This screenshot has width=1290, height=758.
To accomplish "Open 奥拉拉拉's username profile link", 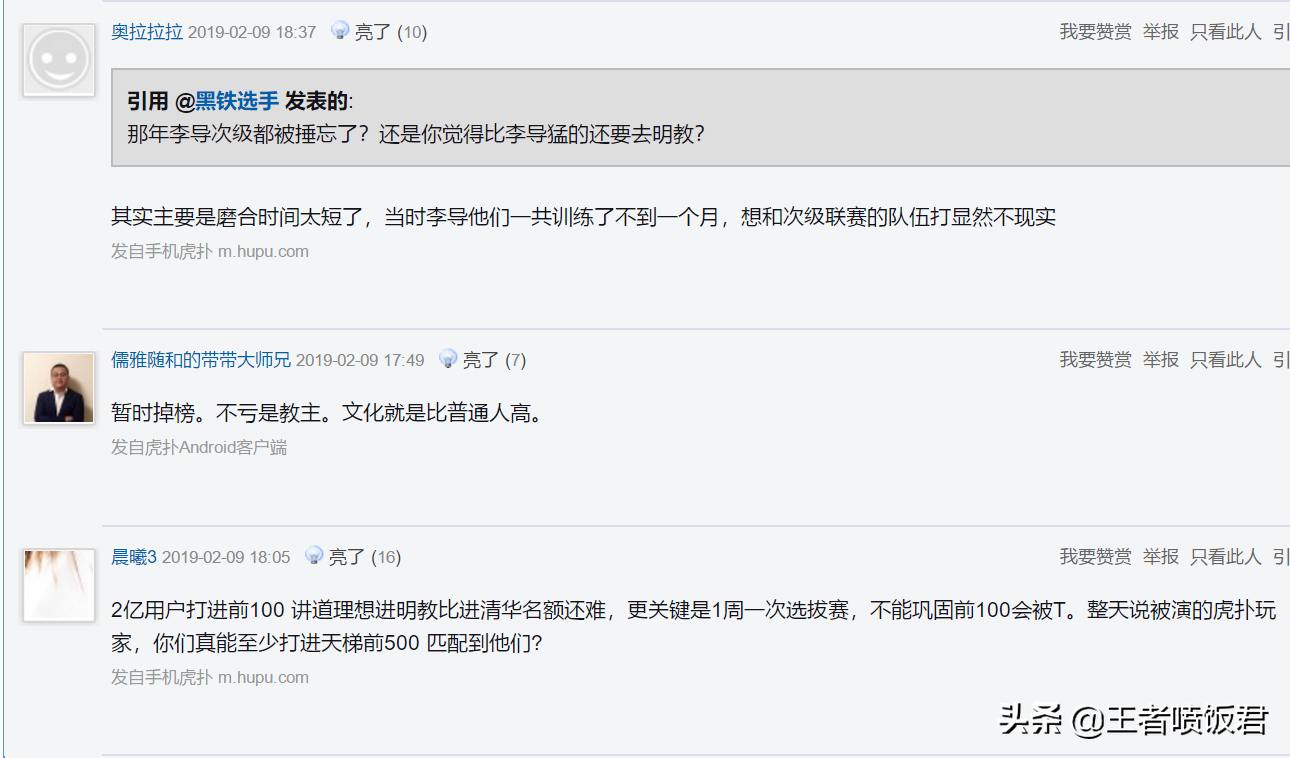I will 146,31.
